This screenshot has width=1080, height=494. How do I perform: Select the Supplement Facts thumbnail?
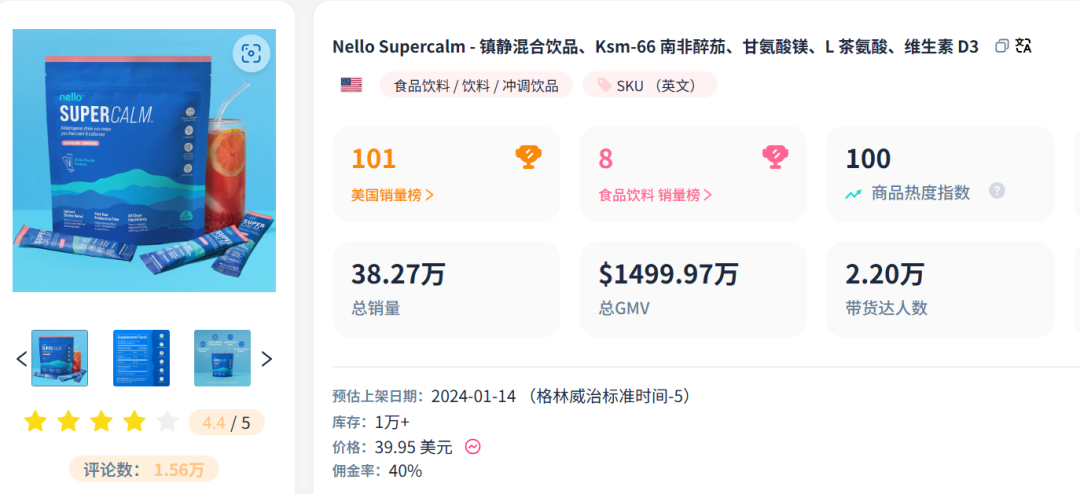pos(141,358)
